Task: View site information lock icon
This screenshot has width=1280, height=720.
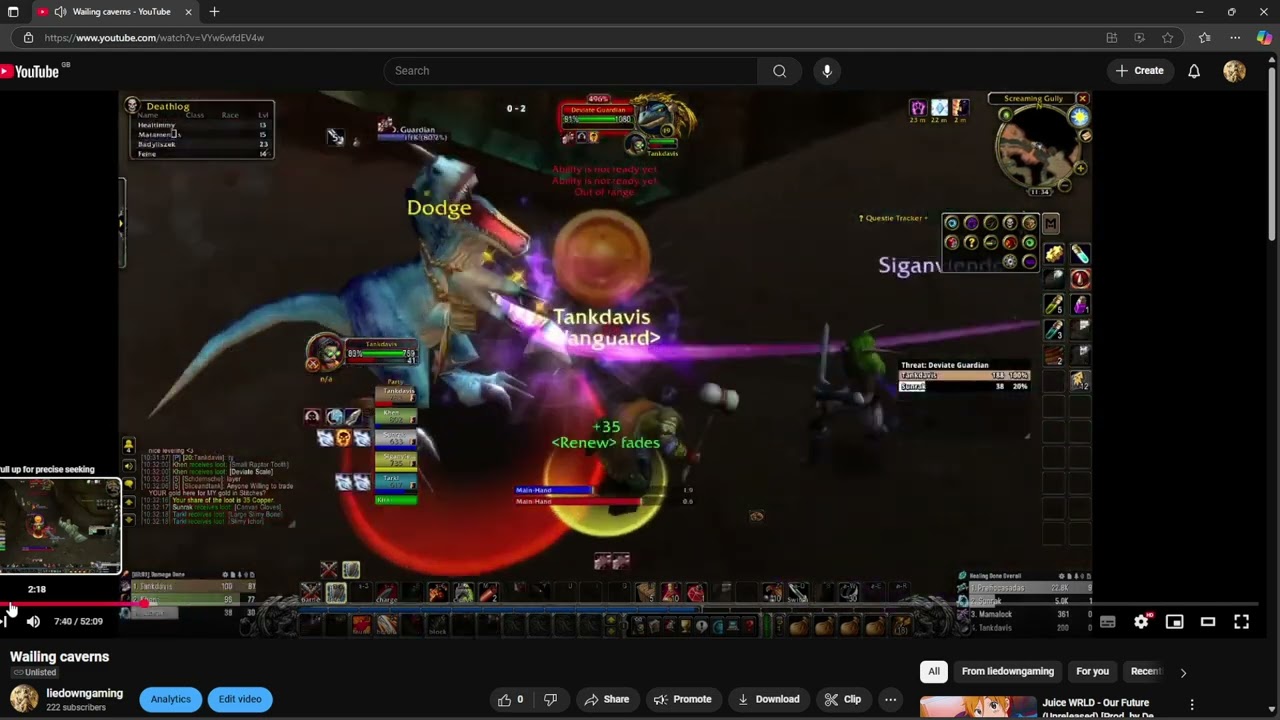Action: click(28, 38)
